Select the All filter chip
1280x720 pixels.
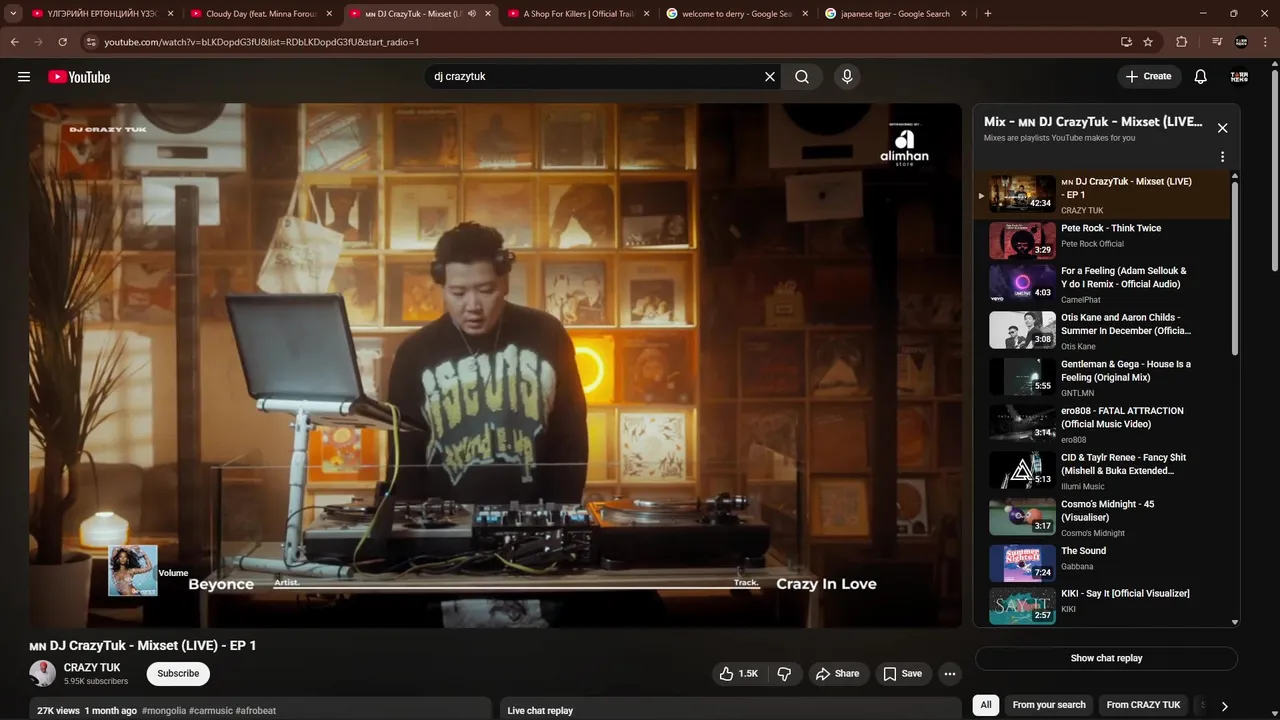986,705
